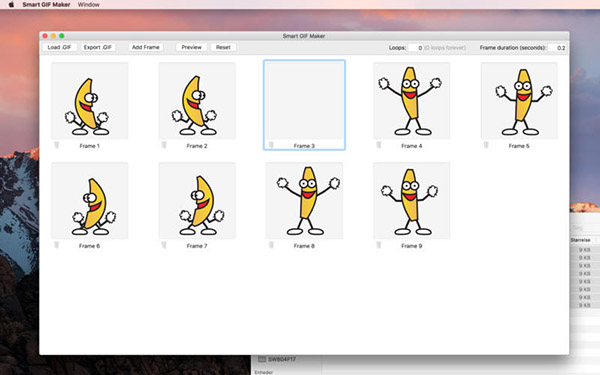Select the Frame 9 banana thumbnail
Image resolution: width=600 pixels, height=375 pixels.
click(x=412, y=201)
